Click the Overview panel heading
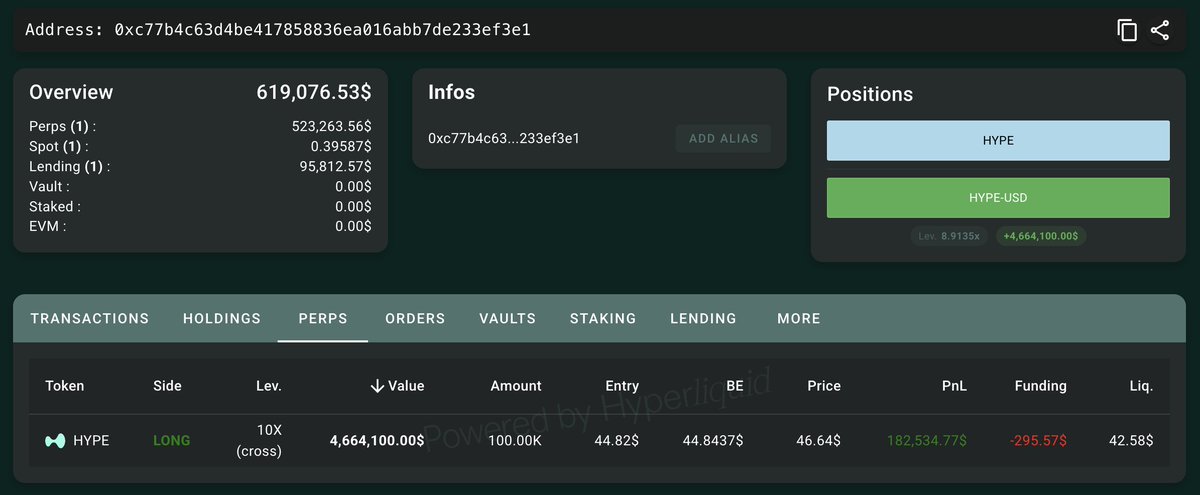The image size is (1200, 495). (71, 92)
